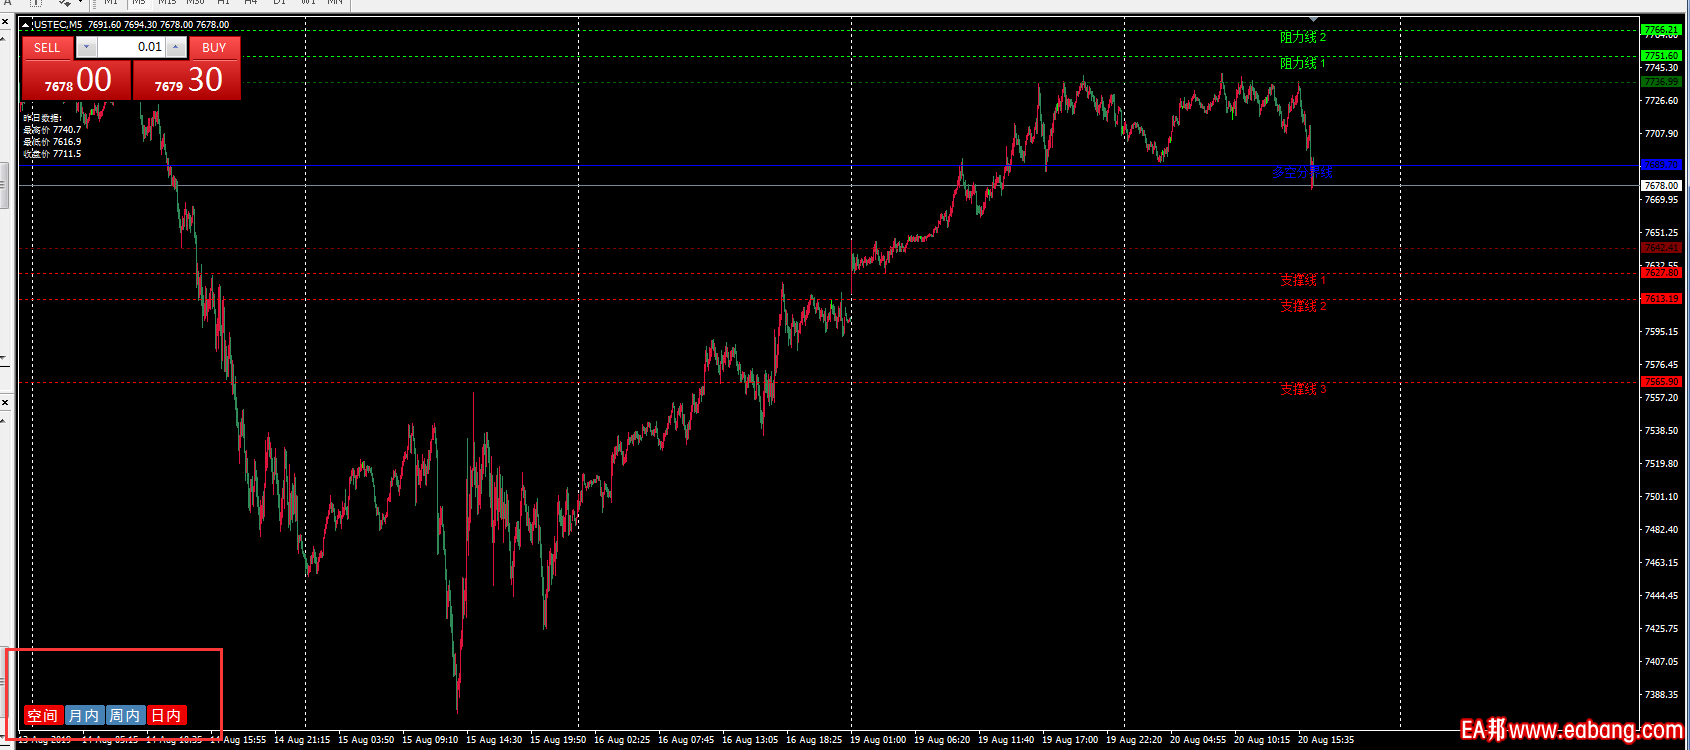Viewport: 1690px width, 750px height.
Task: Toggle the 月内 indicator button
Action: (x=84, y=715)
